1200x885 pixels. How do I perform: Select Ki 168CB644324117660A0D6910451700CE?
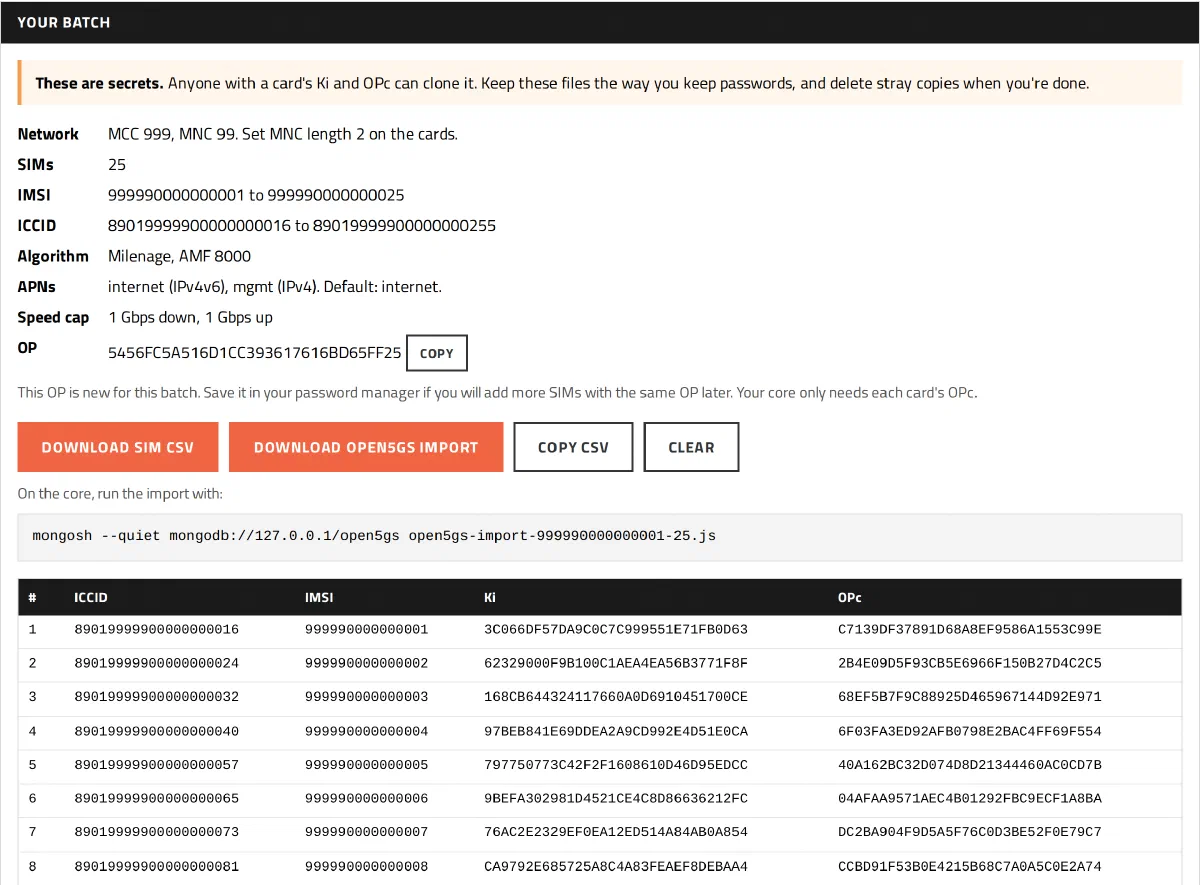[x=616, y=697]
